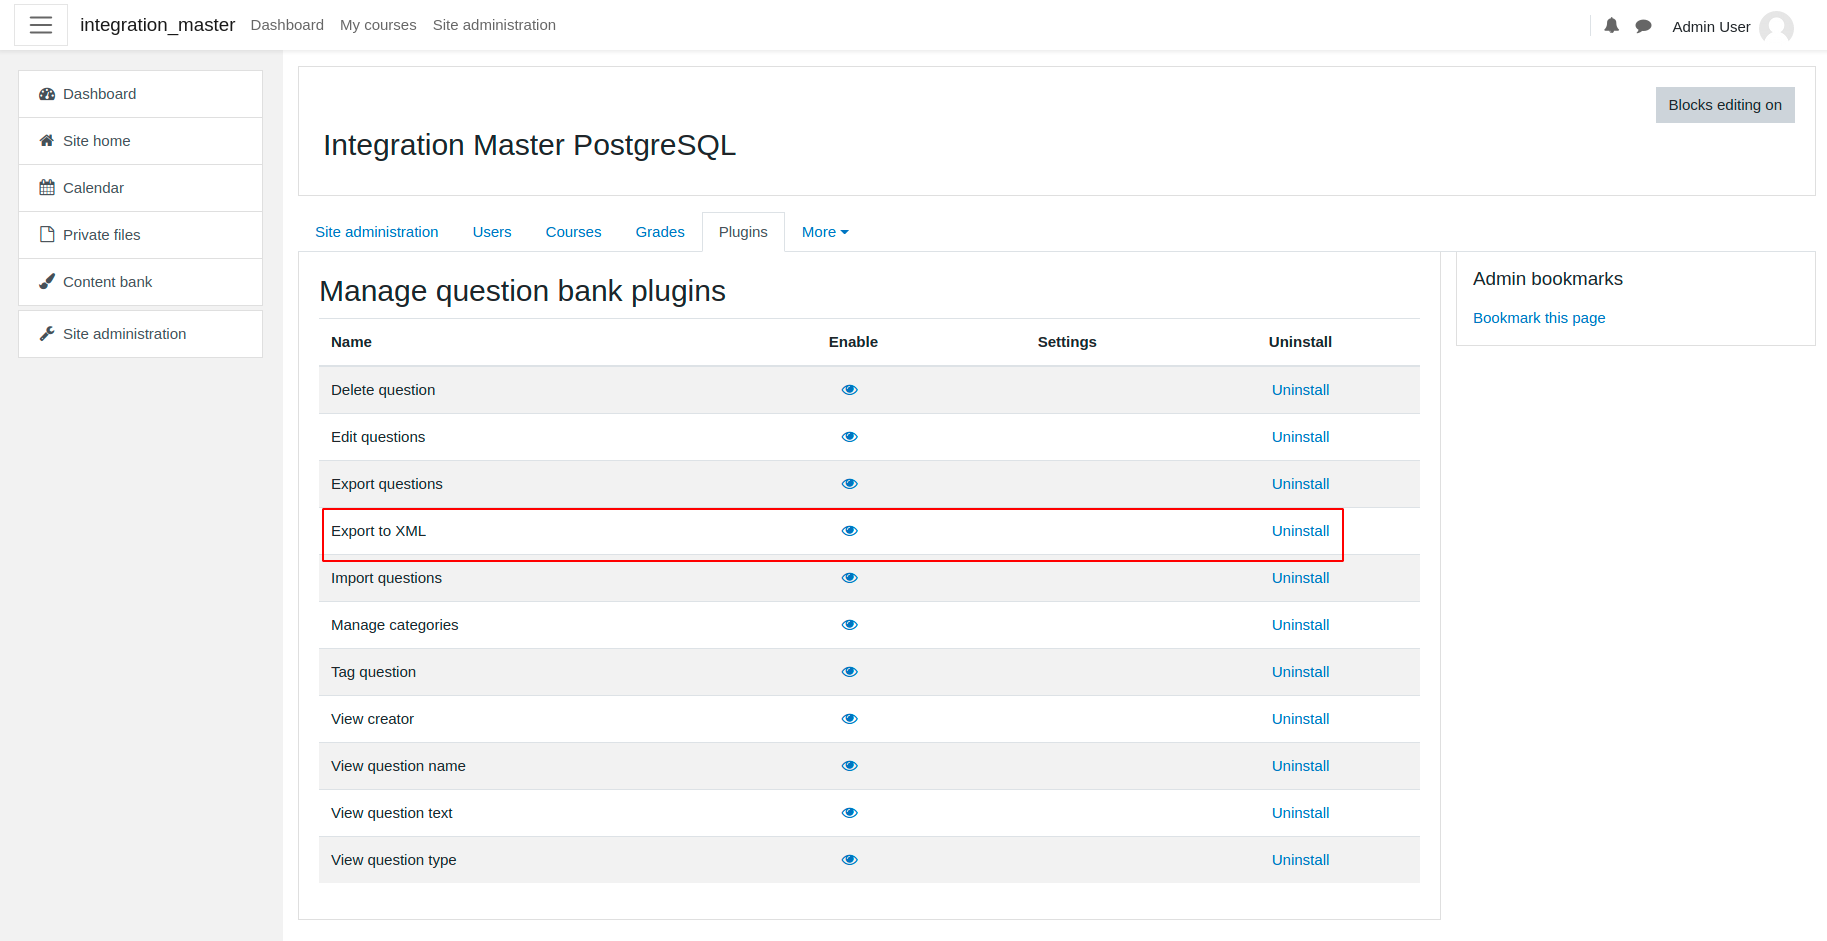Disable the Delete question plugin eye icon
The image size is (1827, 941).
(x=850, y=390)
